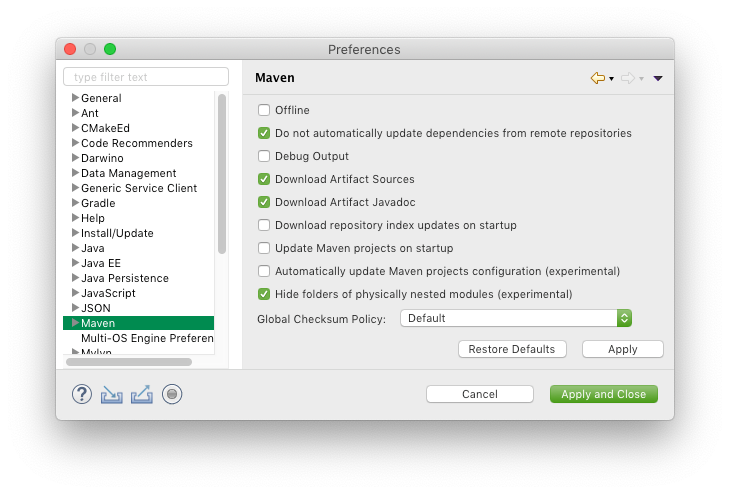The width and height of the screenshot is (730, 494).
Task: Click the Help question mark icon
Action: coord(82,394)
